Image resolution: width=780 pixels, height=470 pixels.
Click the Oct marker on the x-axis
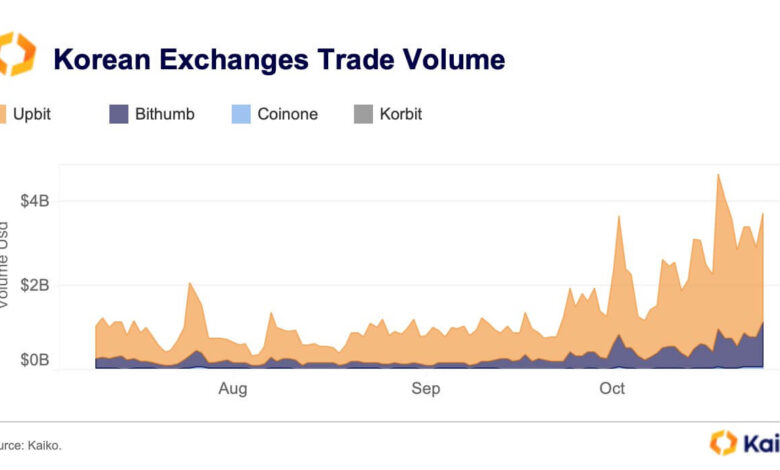click(611, 388)
